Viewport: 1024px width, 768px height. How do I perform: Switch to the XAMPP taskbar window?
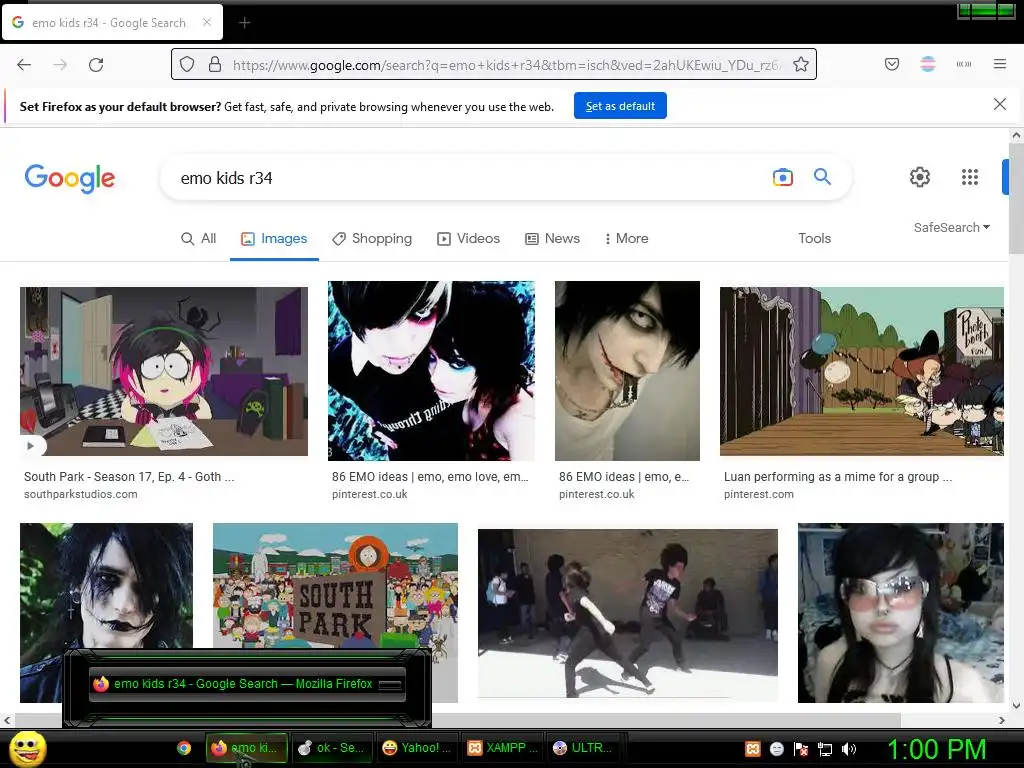tap(502, 748)
